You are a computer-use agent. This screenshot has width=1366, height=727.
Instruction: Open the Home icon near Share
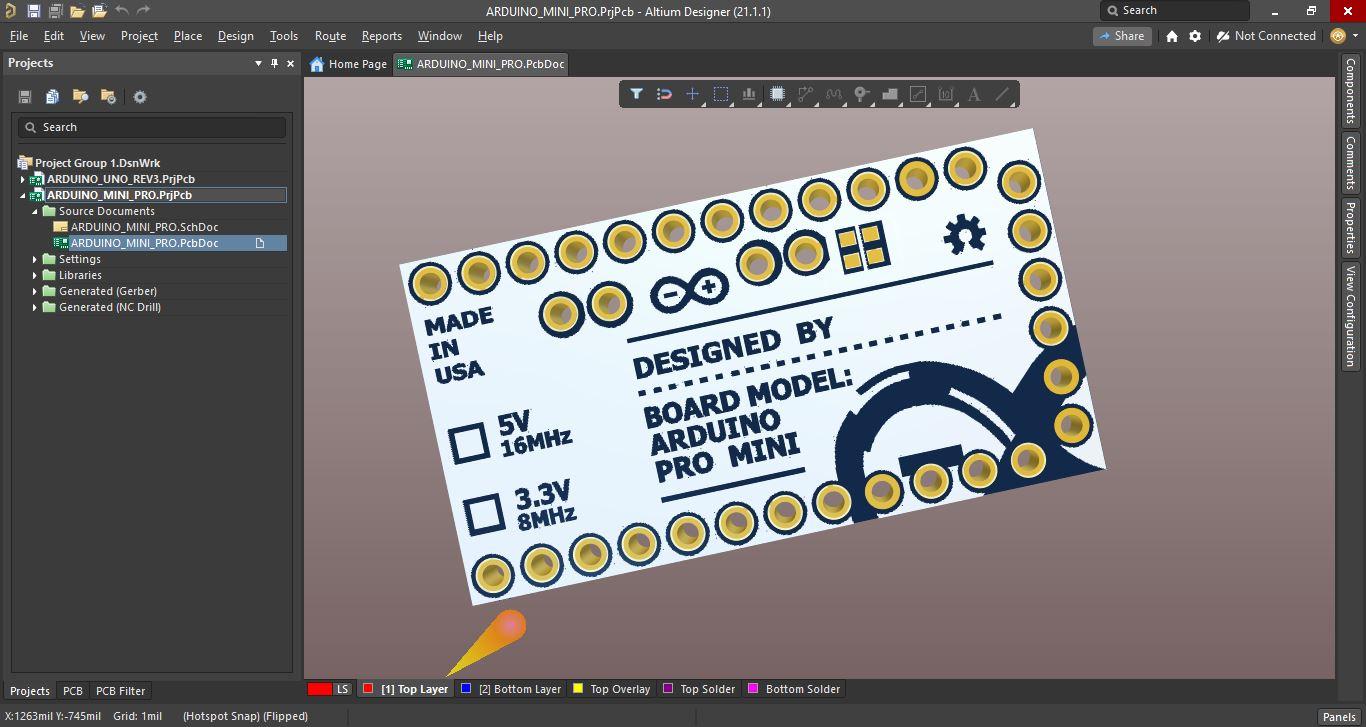point(1172,36)
